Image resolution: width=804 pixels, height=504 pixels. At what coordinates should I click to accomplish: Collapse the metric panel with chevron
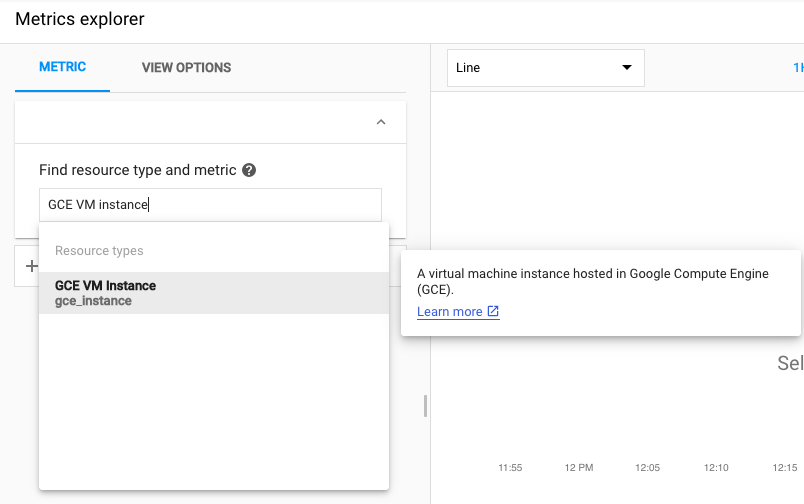tap(380, 122)
